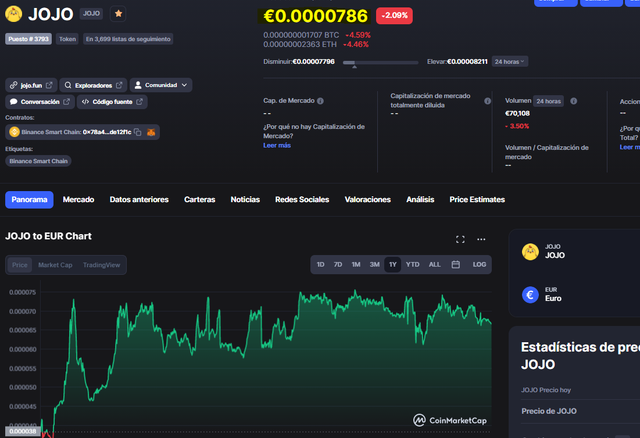The height and width of the screenshot is (438, 640).
Task: Set chart range to ALL
Action: point(434,265)
